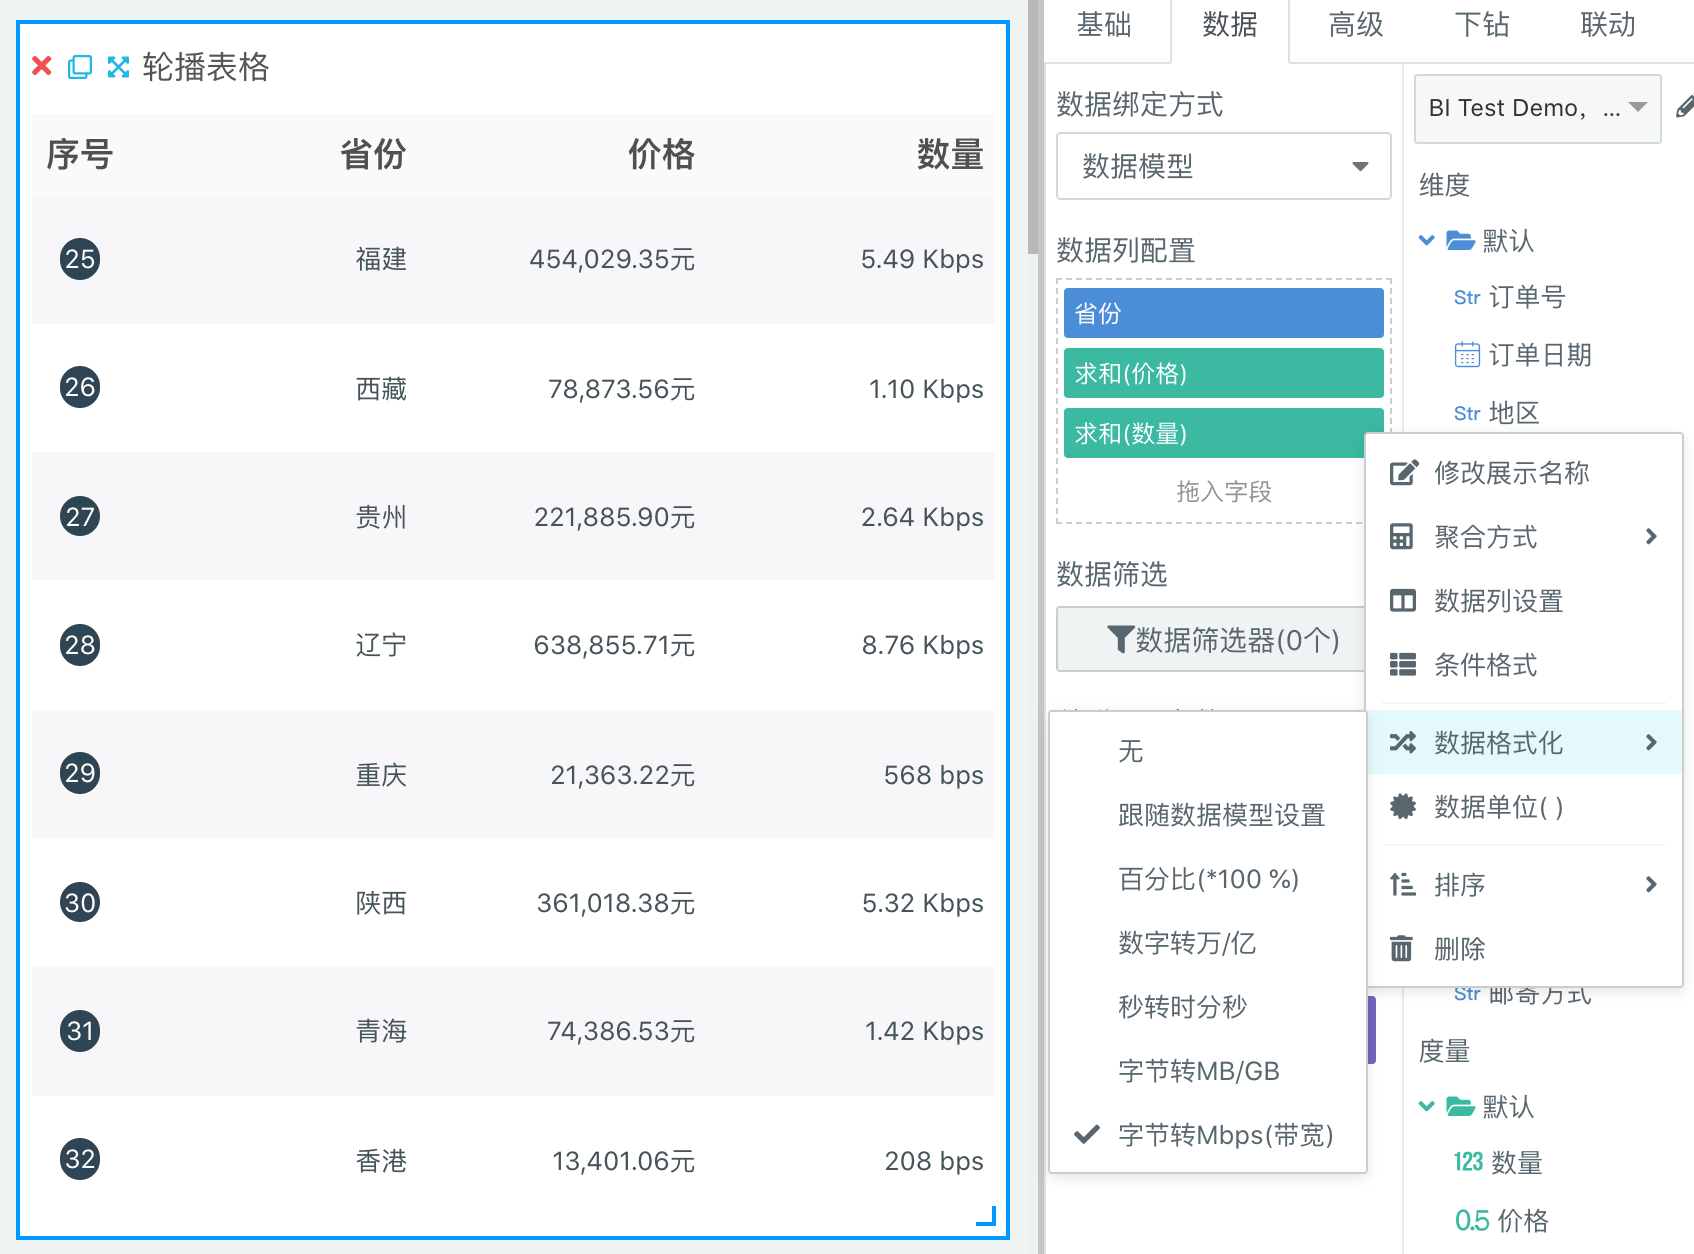Collapse the 度量 默认 folder chevron

pos(1427,1106)
